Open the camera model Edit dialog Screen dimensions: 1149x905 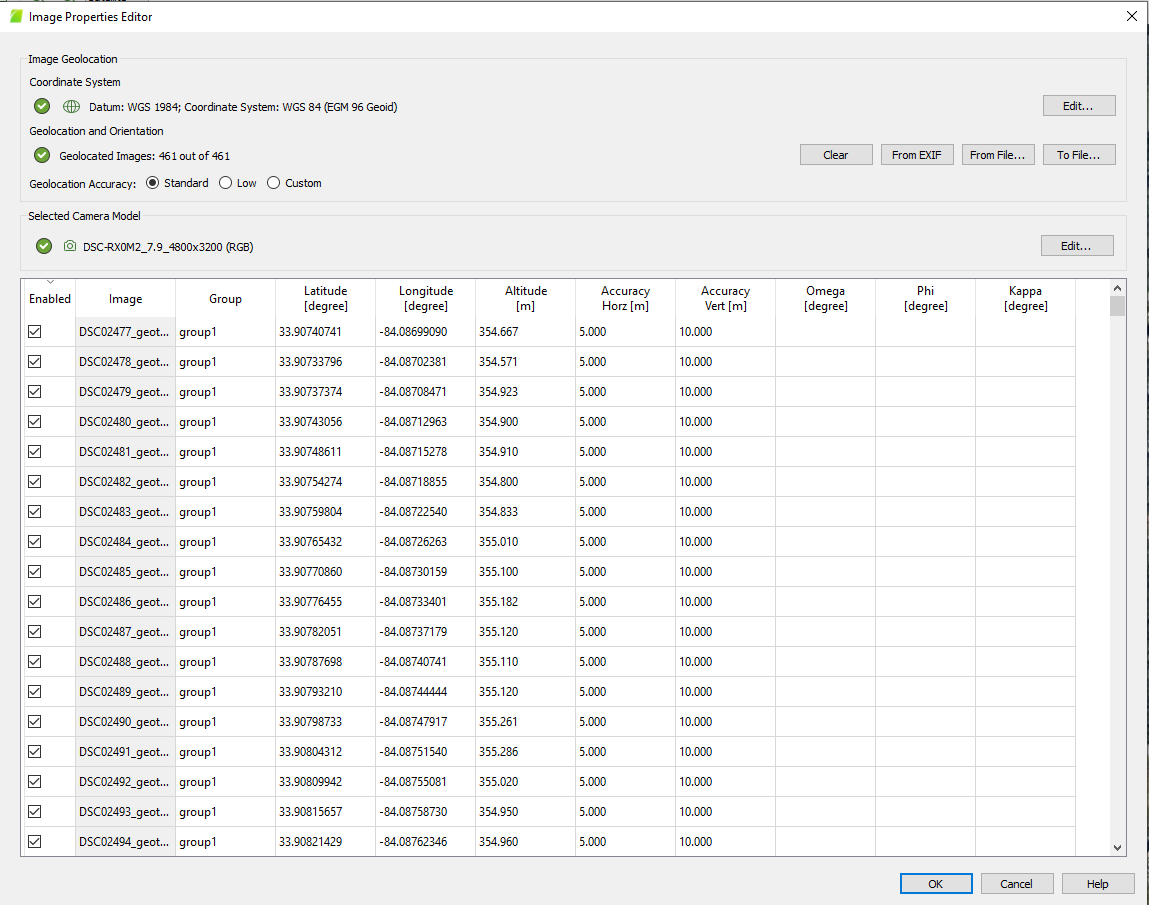tap(1077, 245)
